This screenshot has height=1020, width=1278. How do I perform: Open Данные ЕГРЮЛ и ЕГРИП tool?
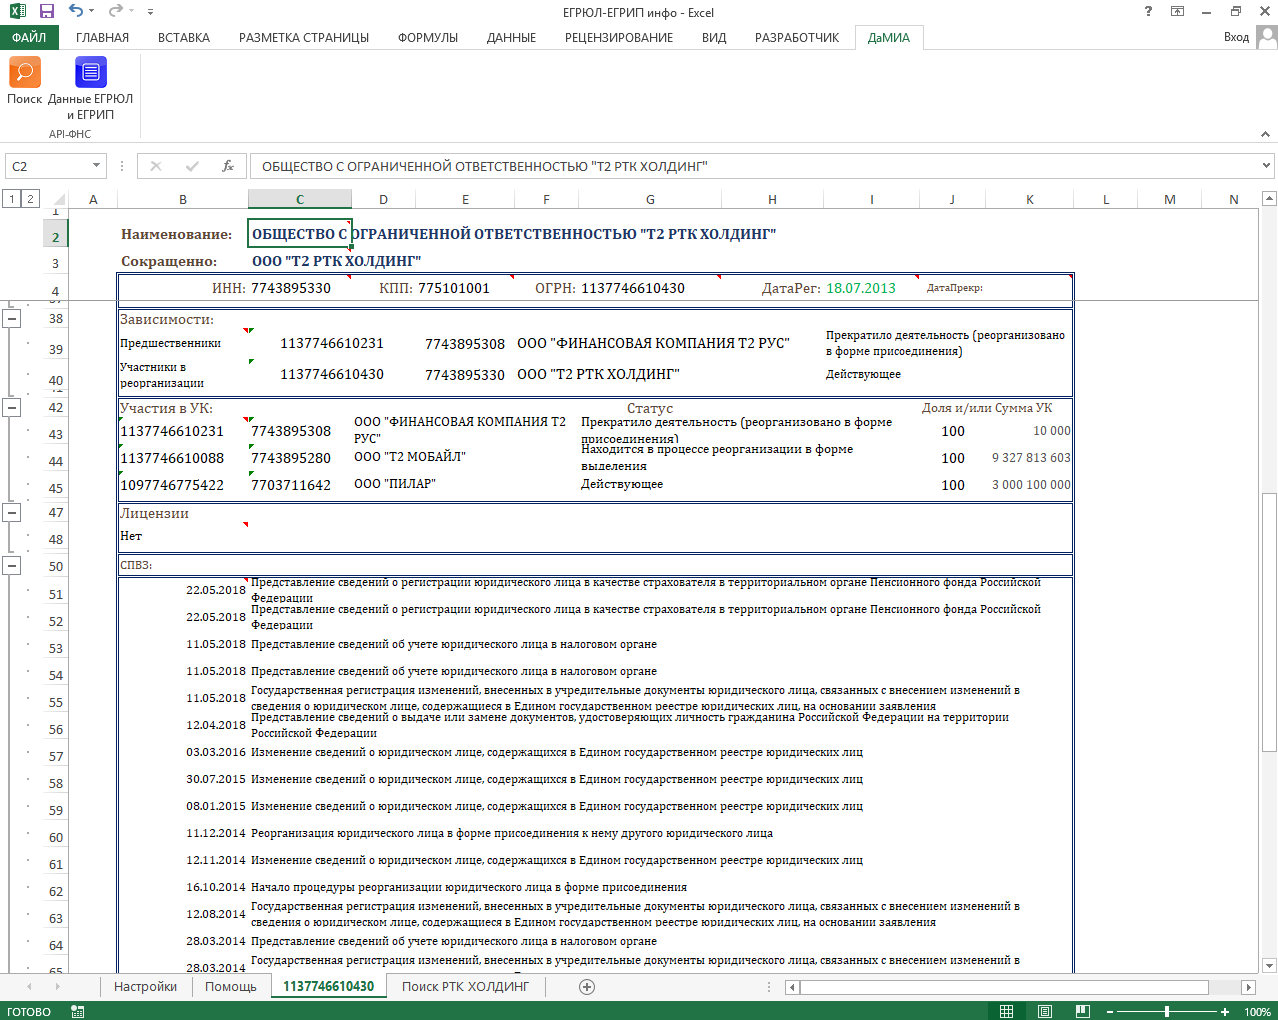coord(90,73)
